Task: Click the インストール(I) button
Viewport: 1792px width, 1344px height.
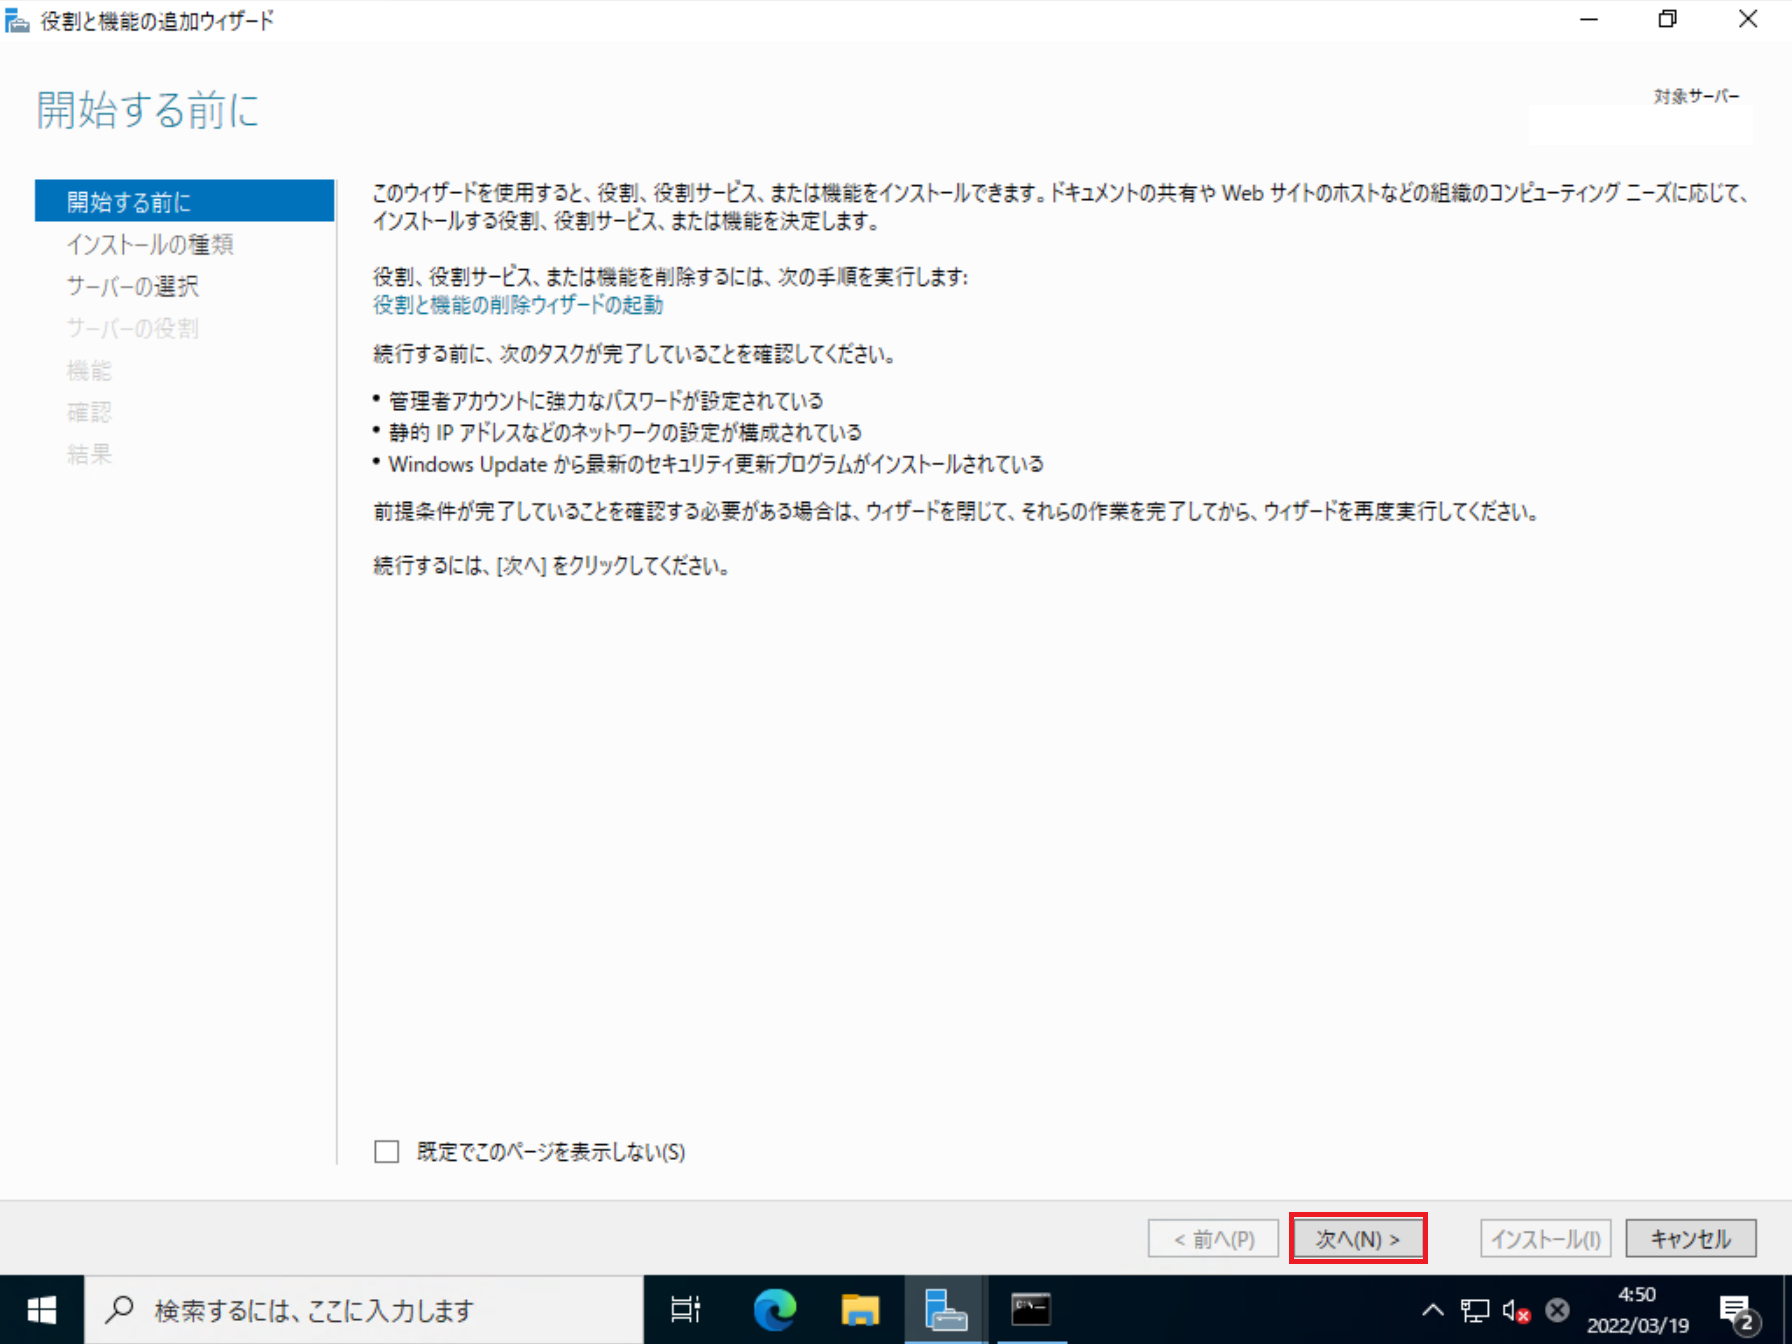Action: (x=1545, y=1238)
